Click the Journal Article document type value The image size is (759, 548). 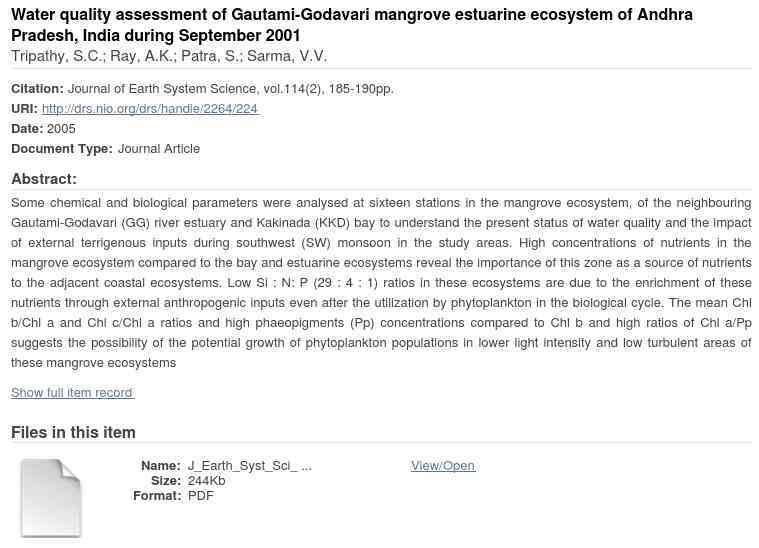[x=159, y=149]
